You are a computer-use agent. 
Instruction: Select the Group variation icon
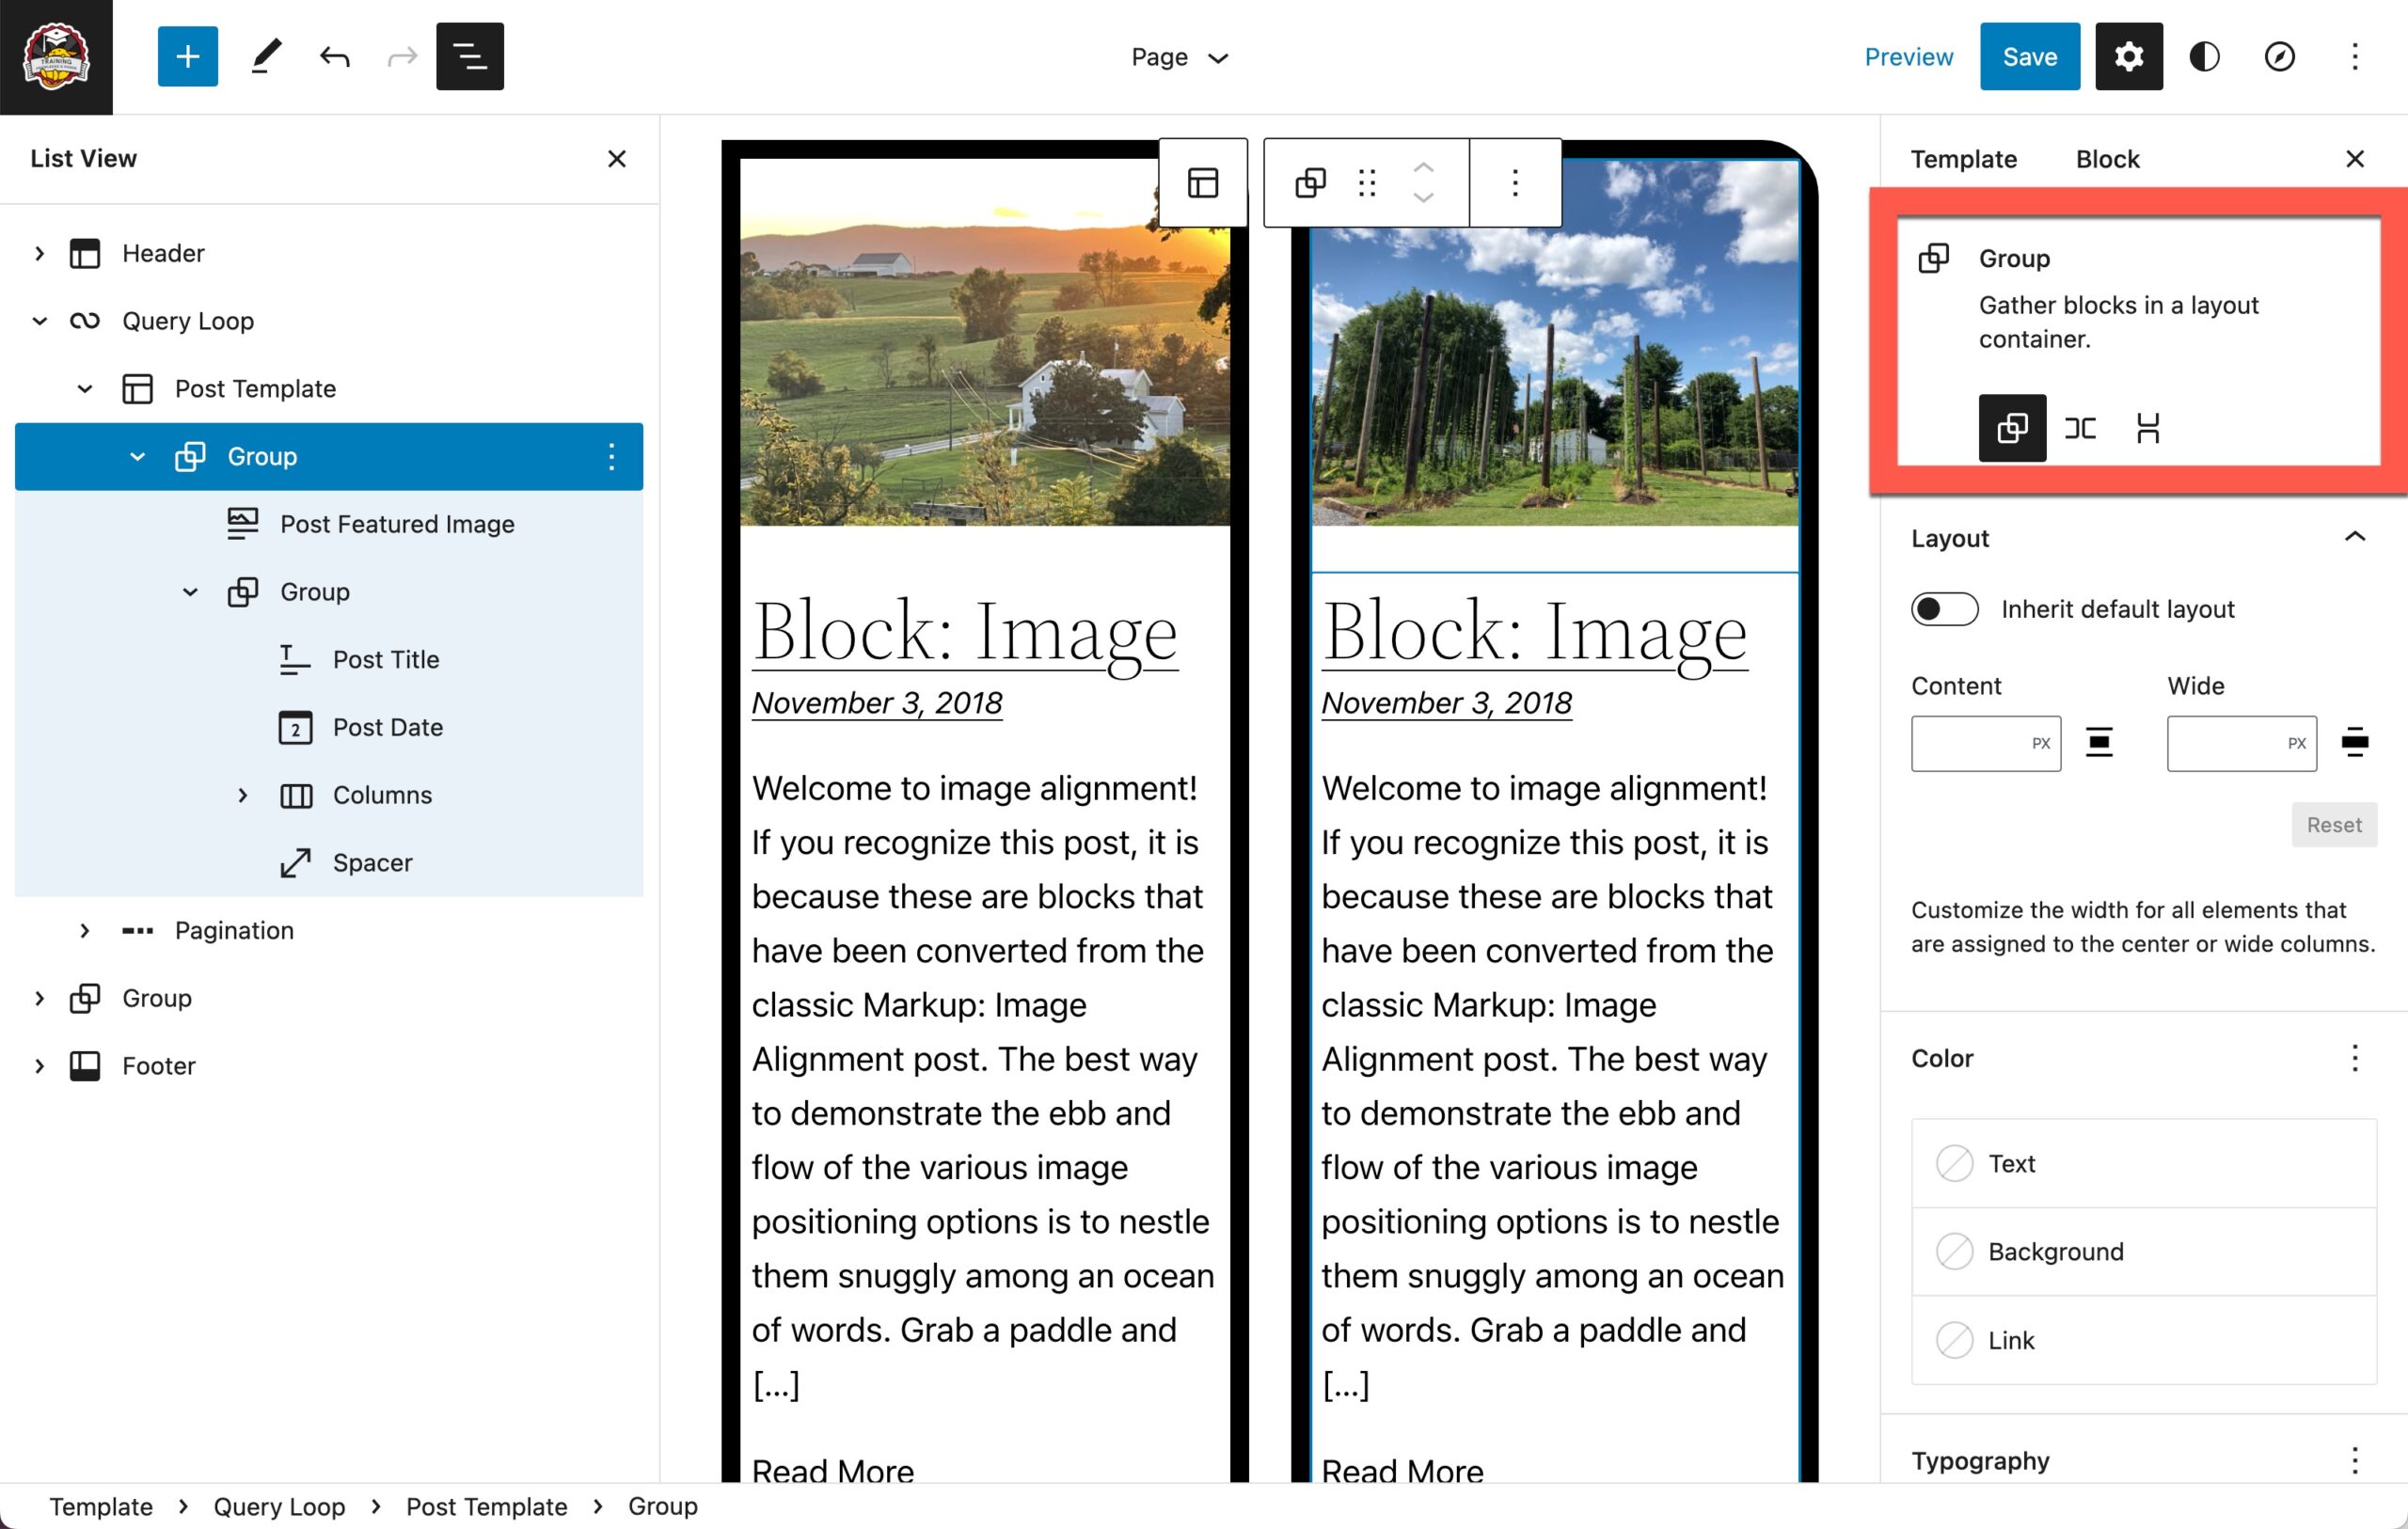[x=2012, y=428]
